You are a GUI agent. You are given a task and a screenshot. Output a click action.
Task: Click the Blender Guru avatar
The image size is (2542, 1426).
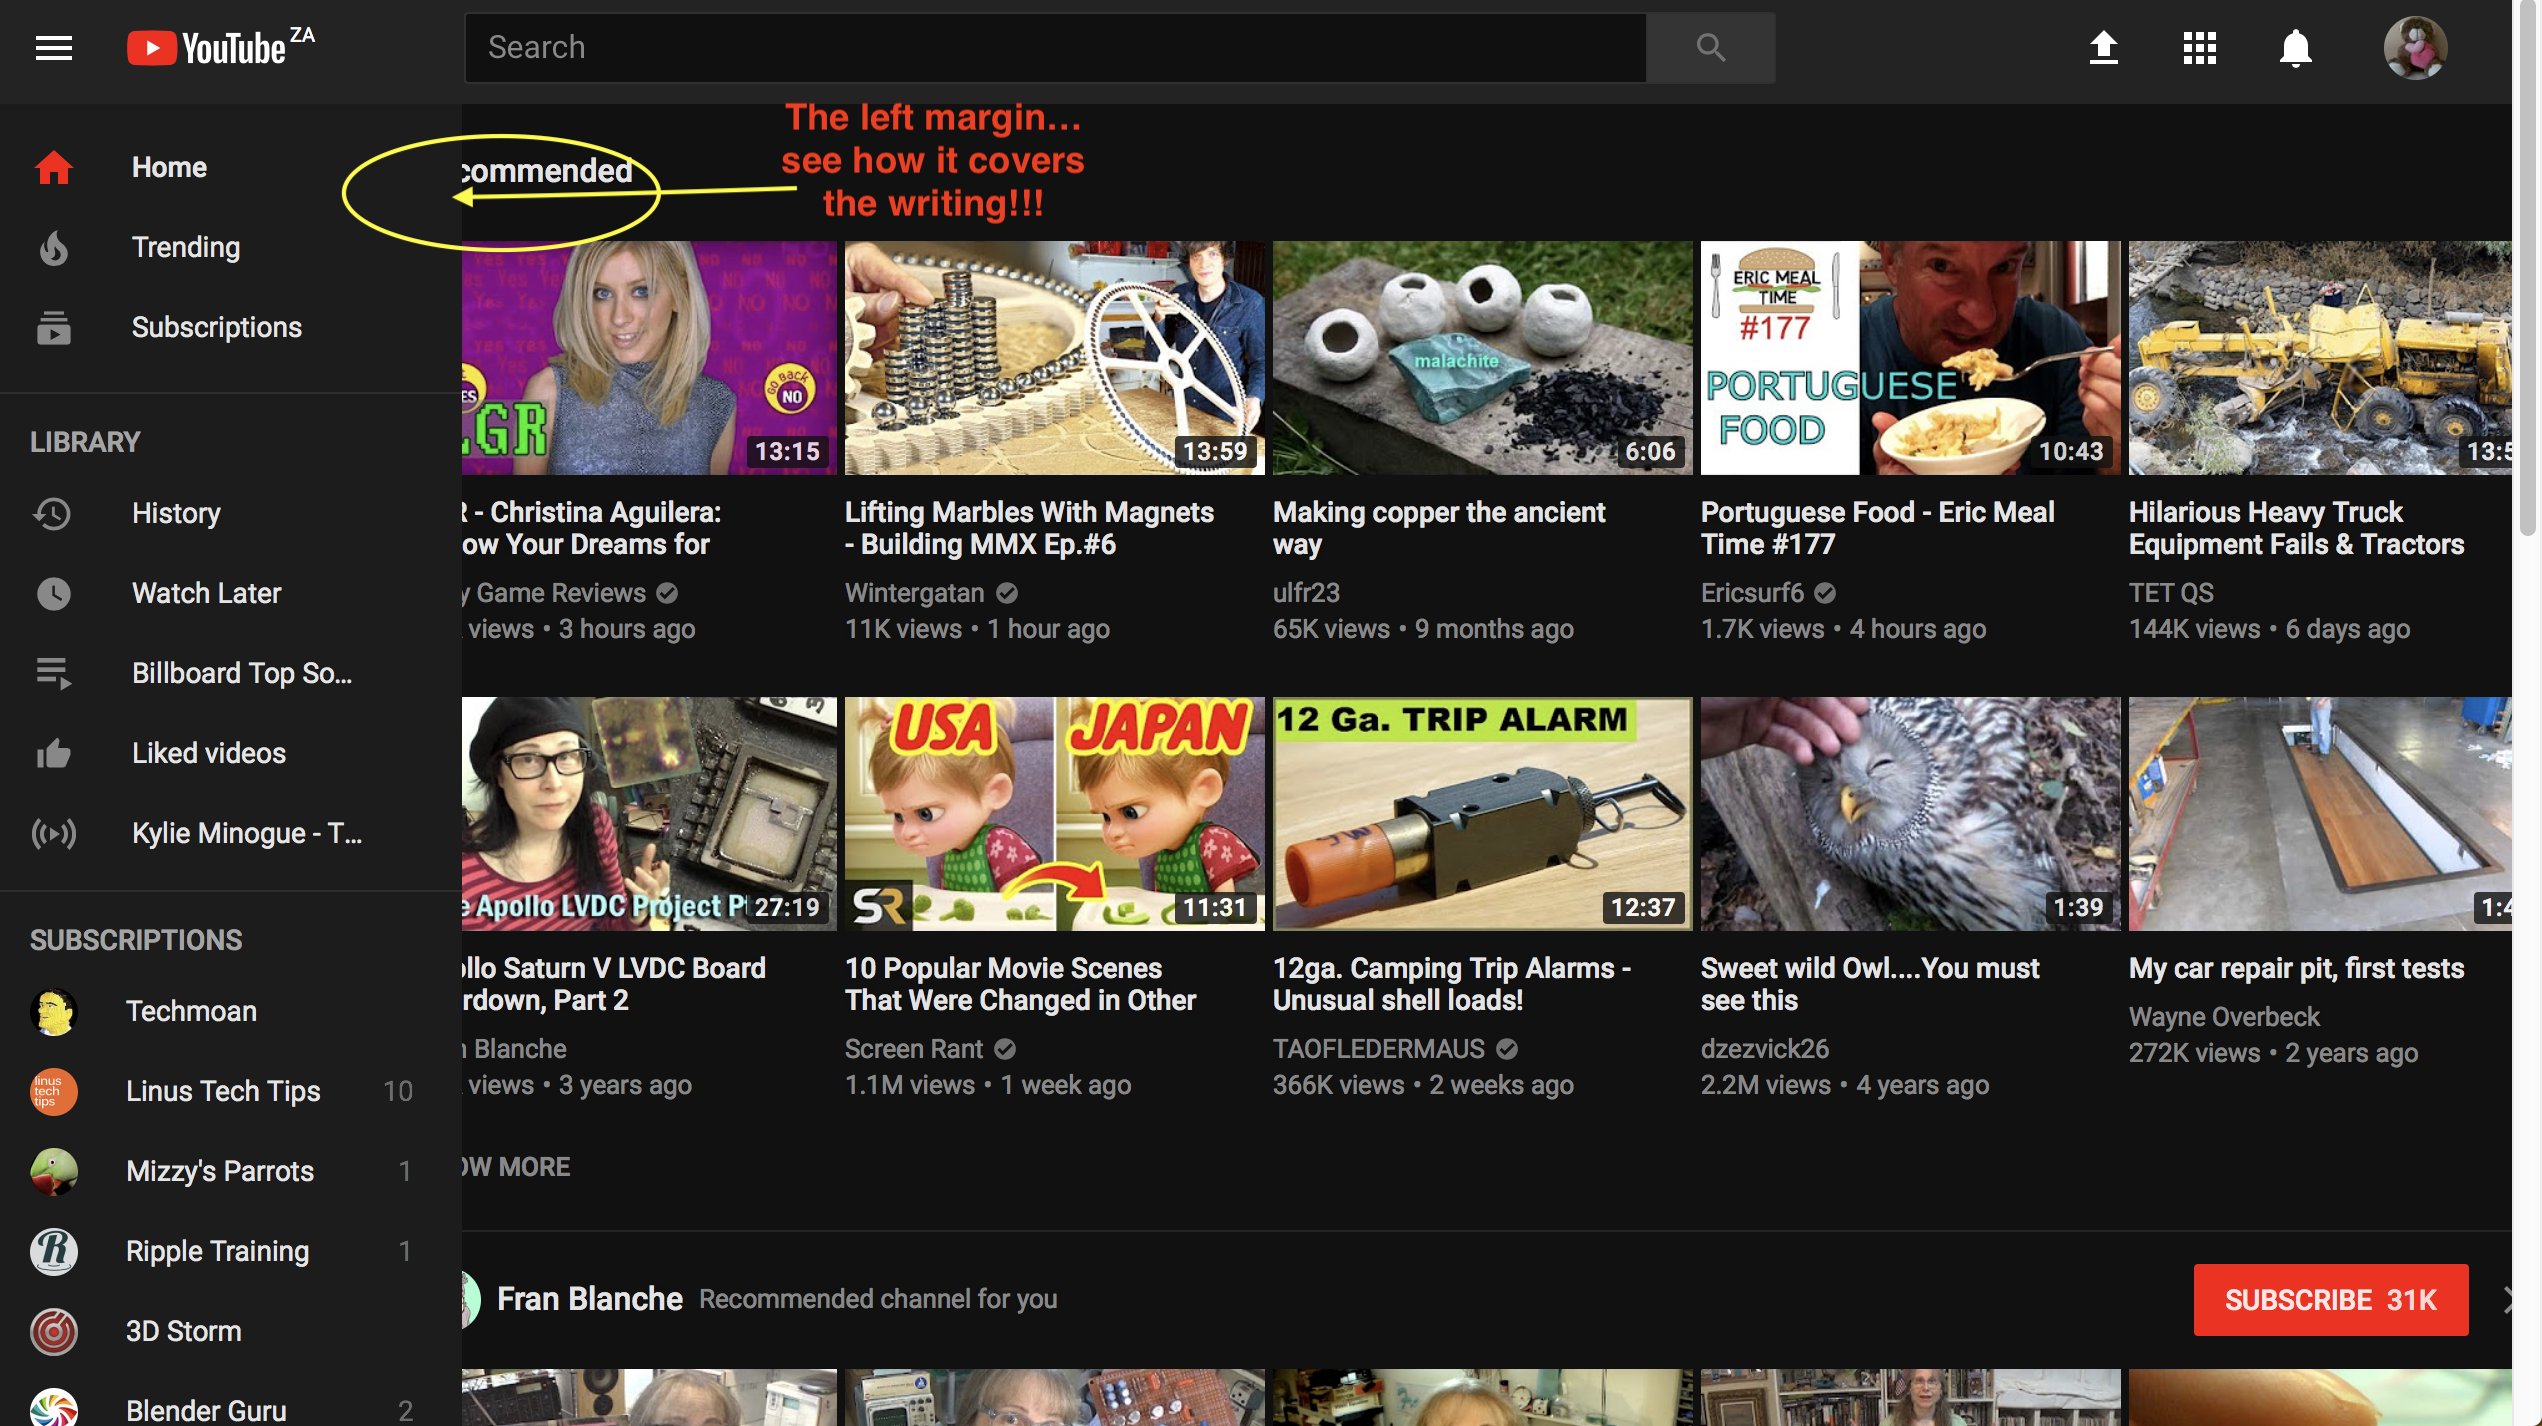tap(54, 1408)
